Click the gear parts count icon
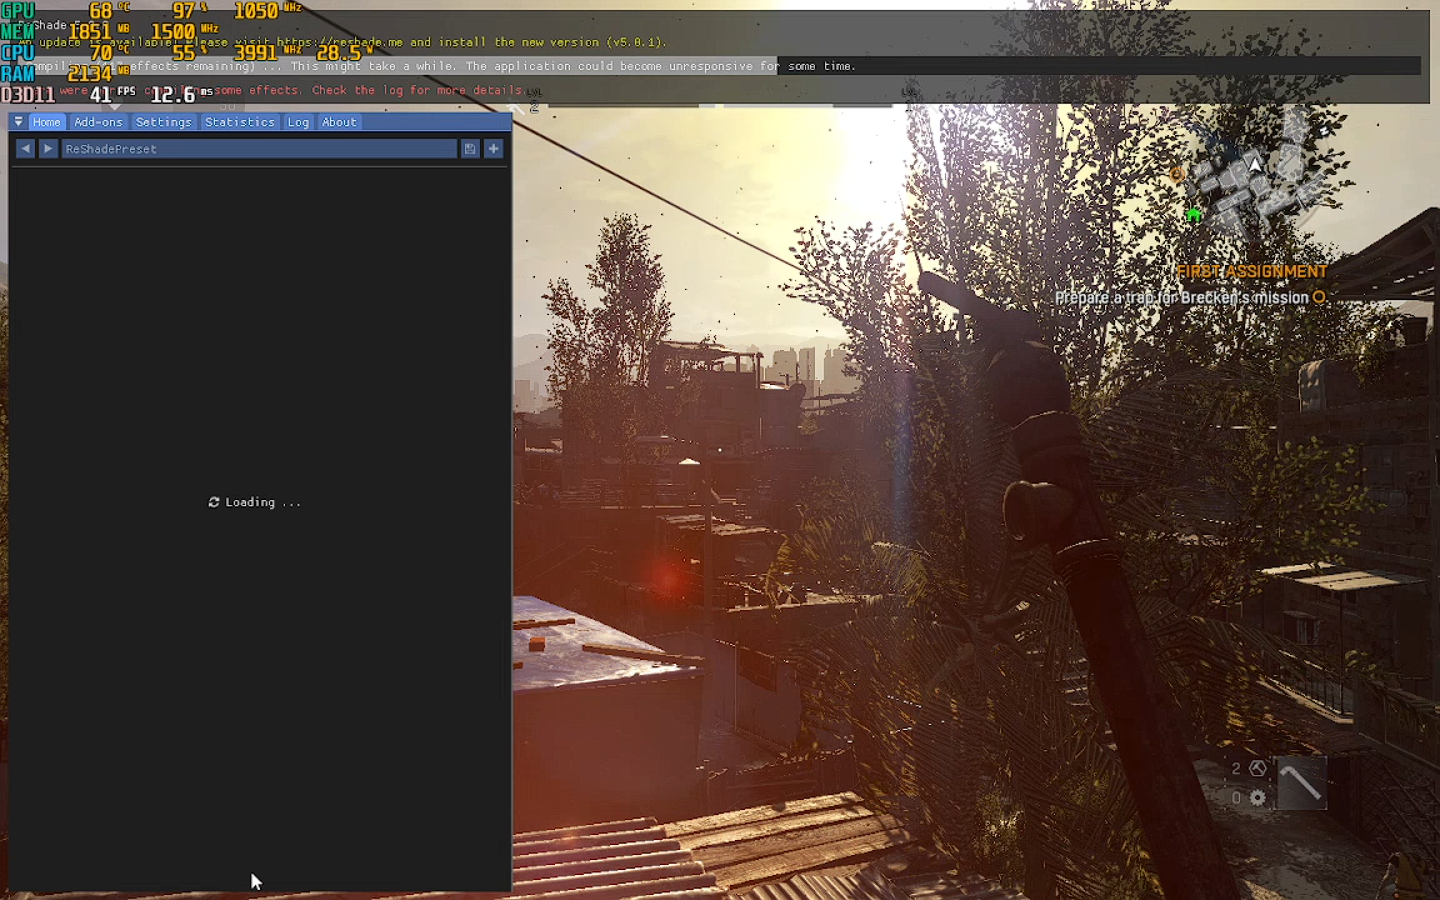 1258,798
